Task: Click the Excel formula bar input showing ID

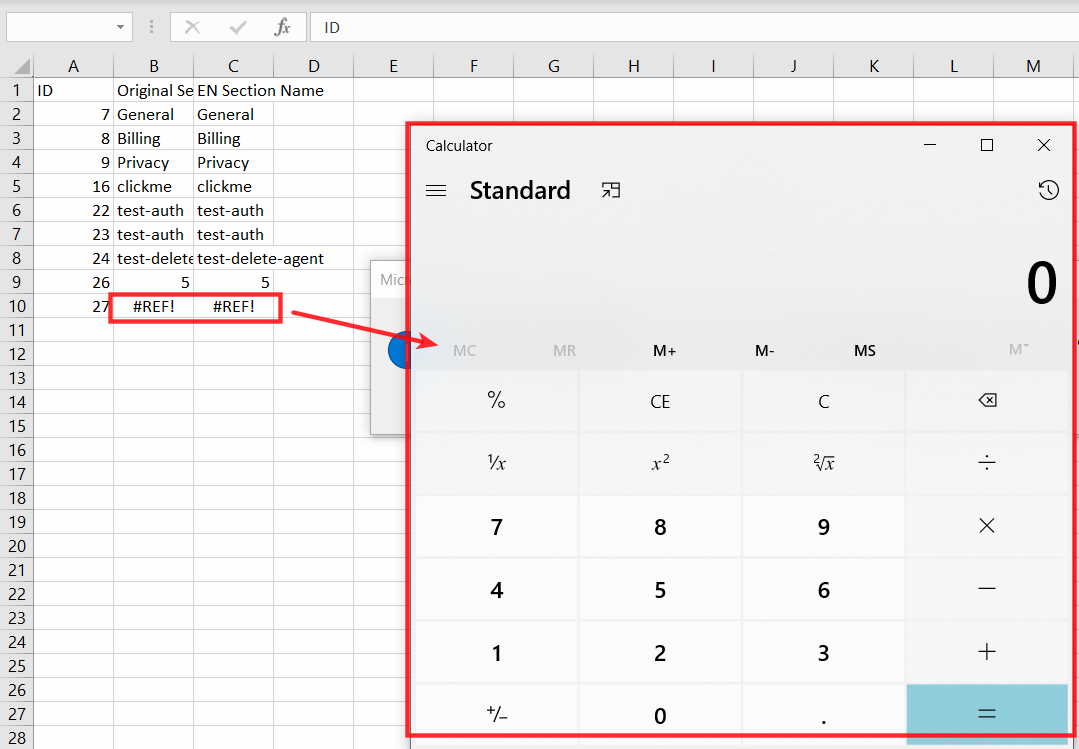Action: (x=694, y=28)
